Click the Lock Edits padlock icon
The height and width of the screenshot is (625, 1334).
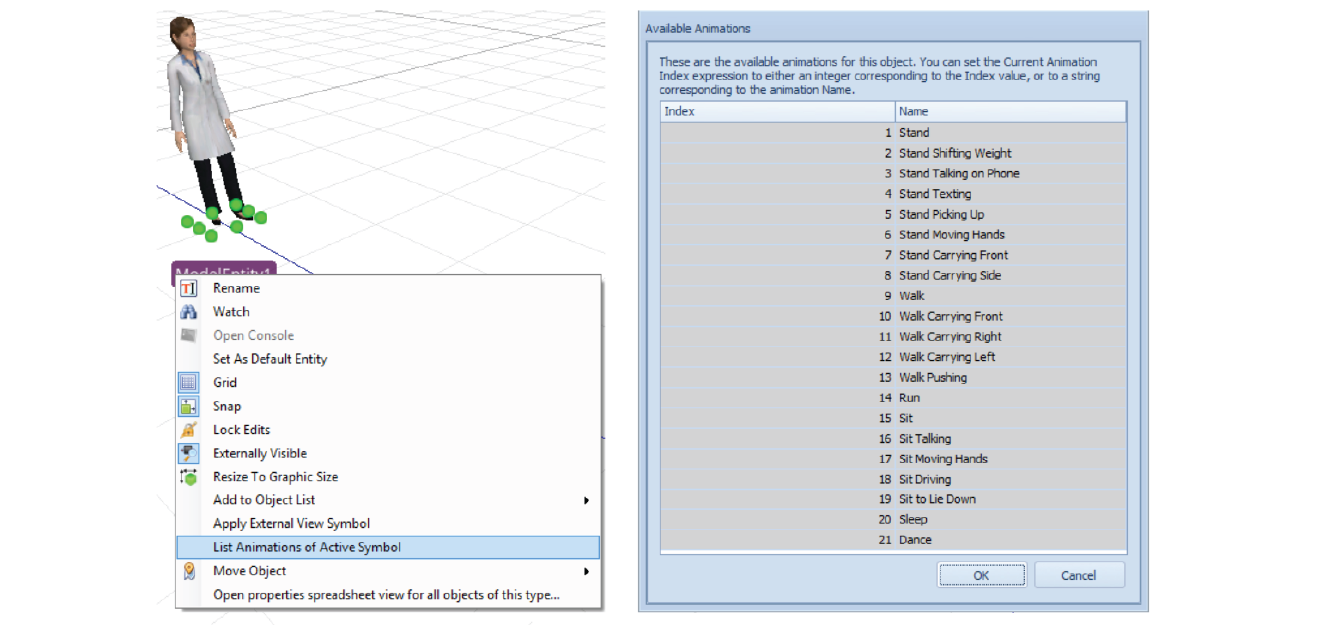click(x=188, y=430)
